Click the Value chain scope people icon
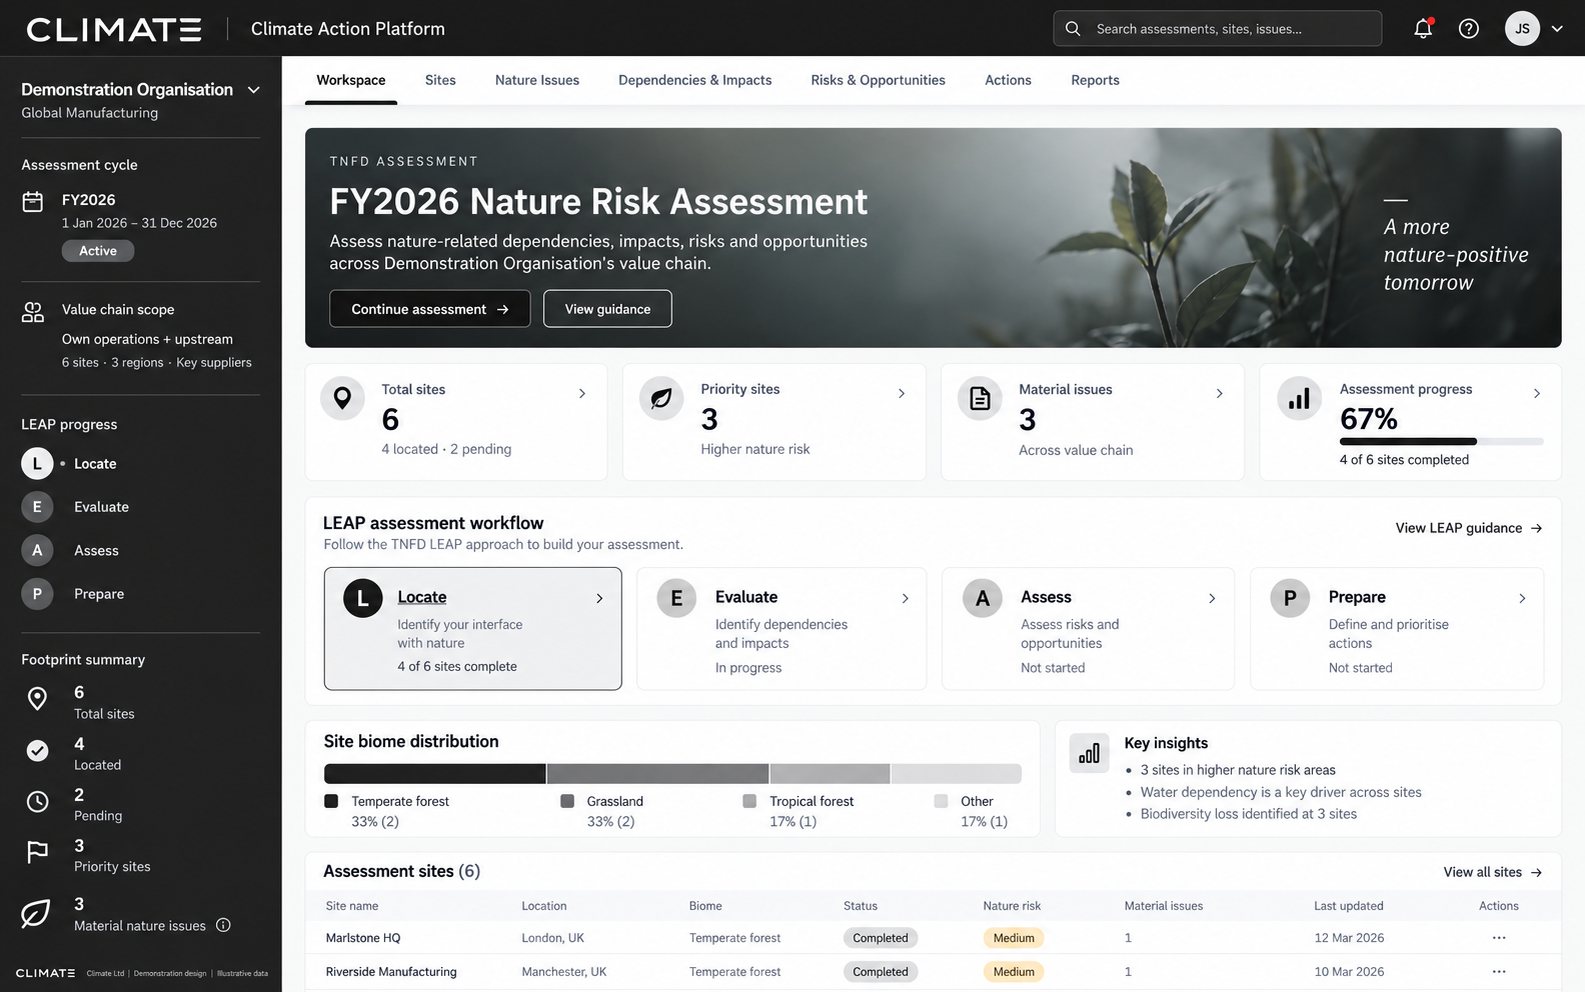The image size is (1585, 992). tap(33, 312)
